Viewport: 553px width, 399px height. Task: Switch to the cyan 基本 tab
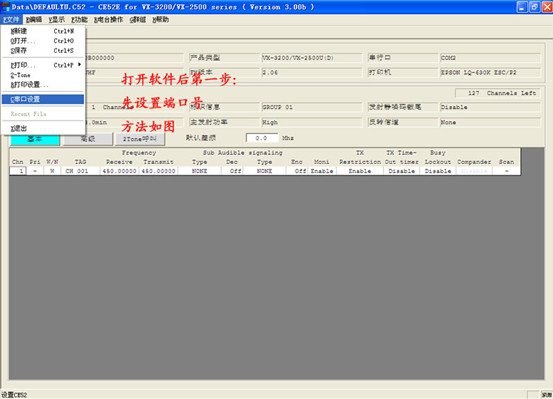[x=35, y=139]
